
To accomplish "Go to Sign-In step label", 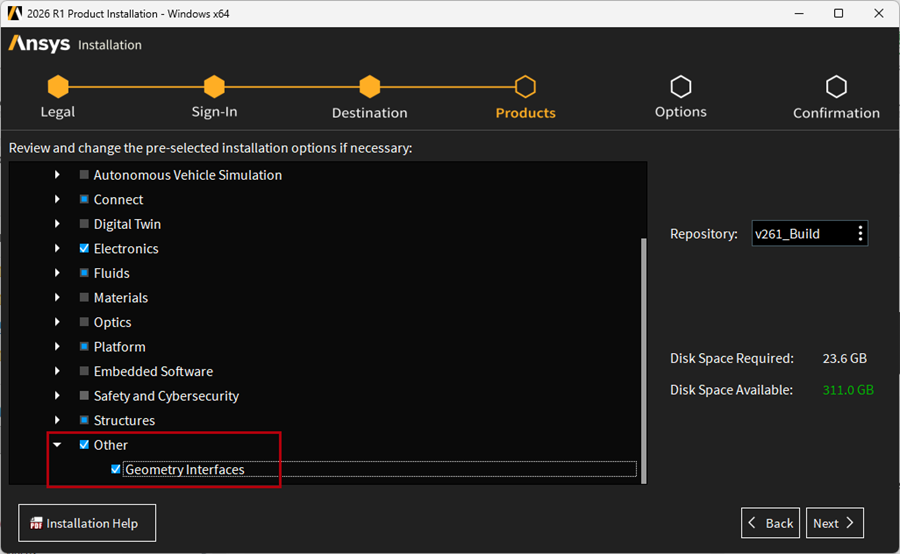I will (x=214, y=112).
